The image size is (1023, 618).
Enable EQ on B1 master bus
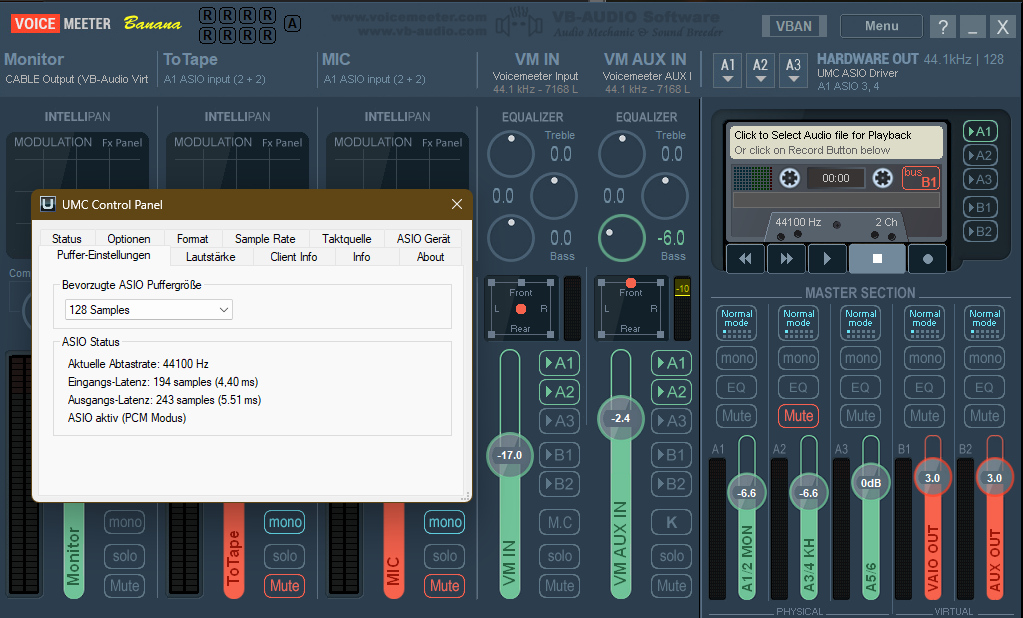924,387
